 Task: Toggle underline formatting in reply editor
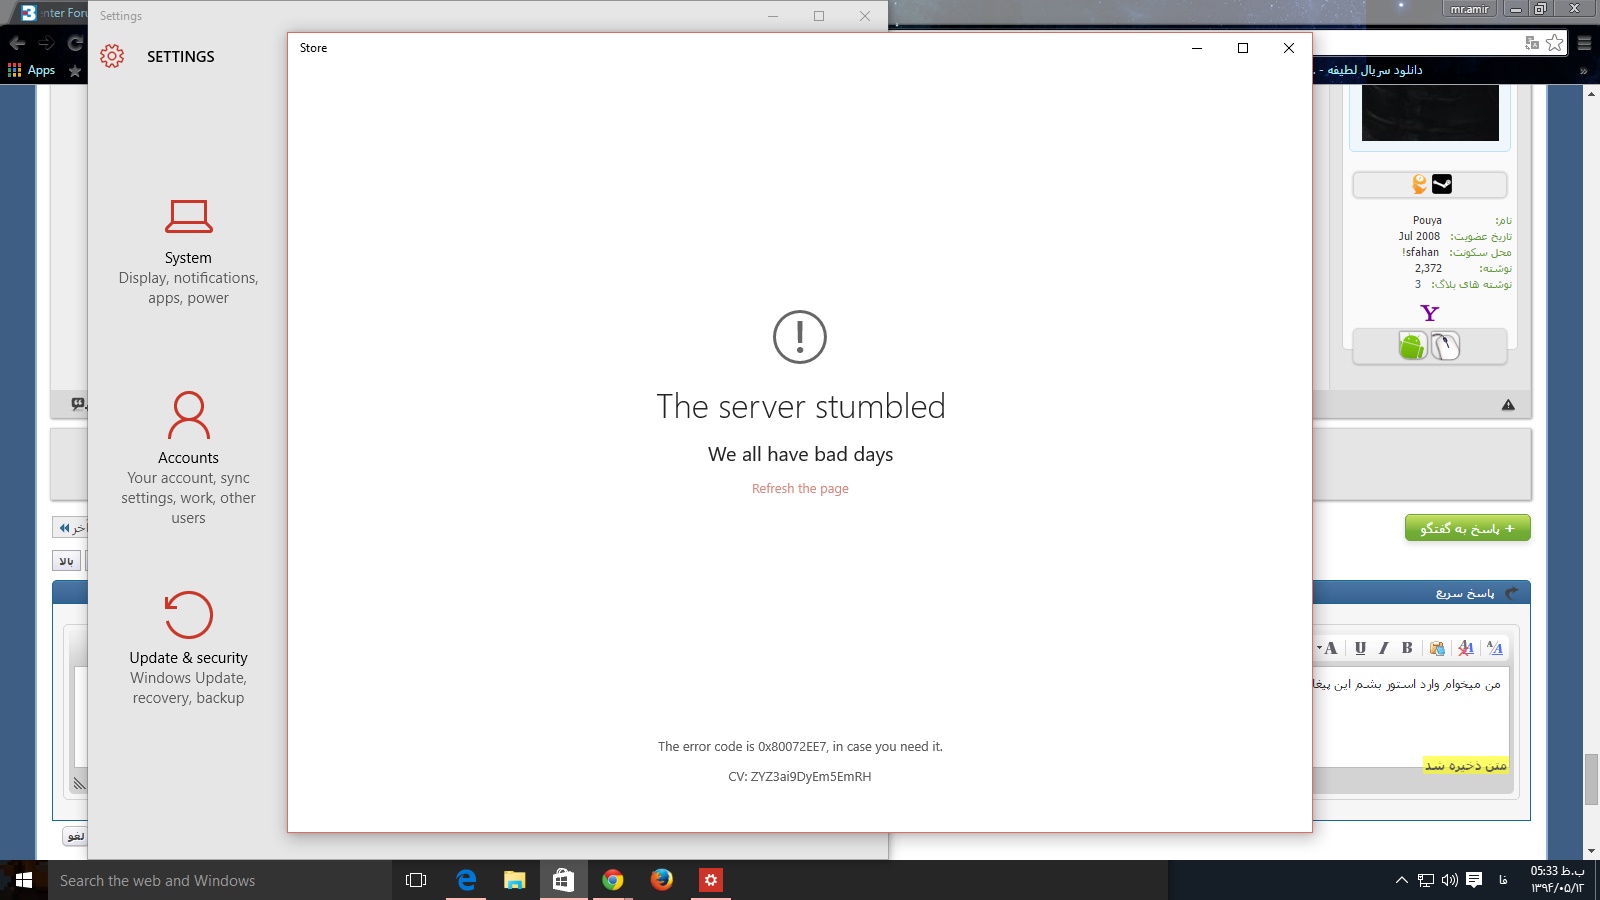1360,648
